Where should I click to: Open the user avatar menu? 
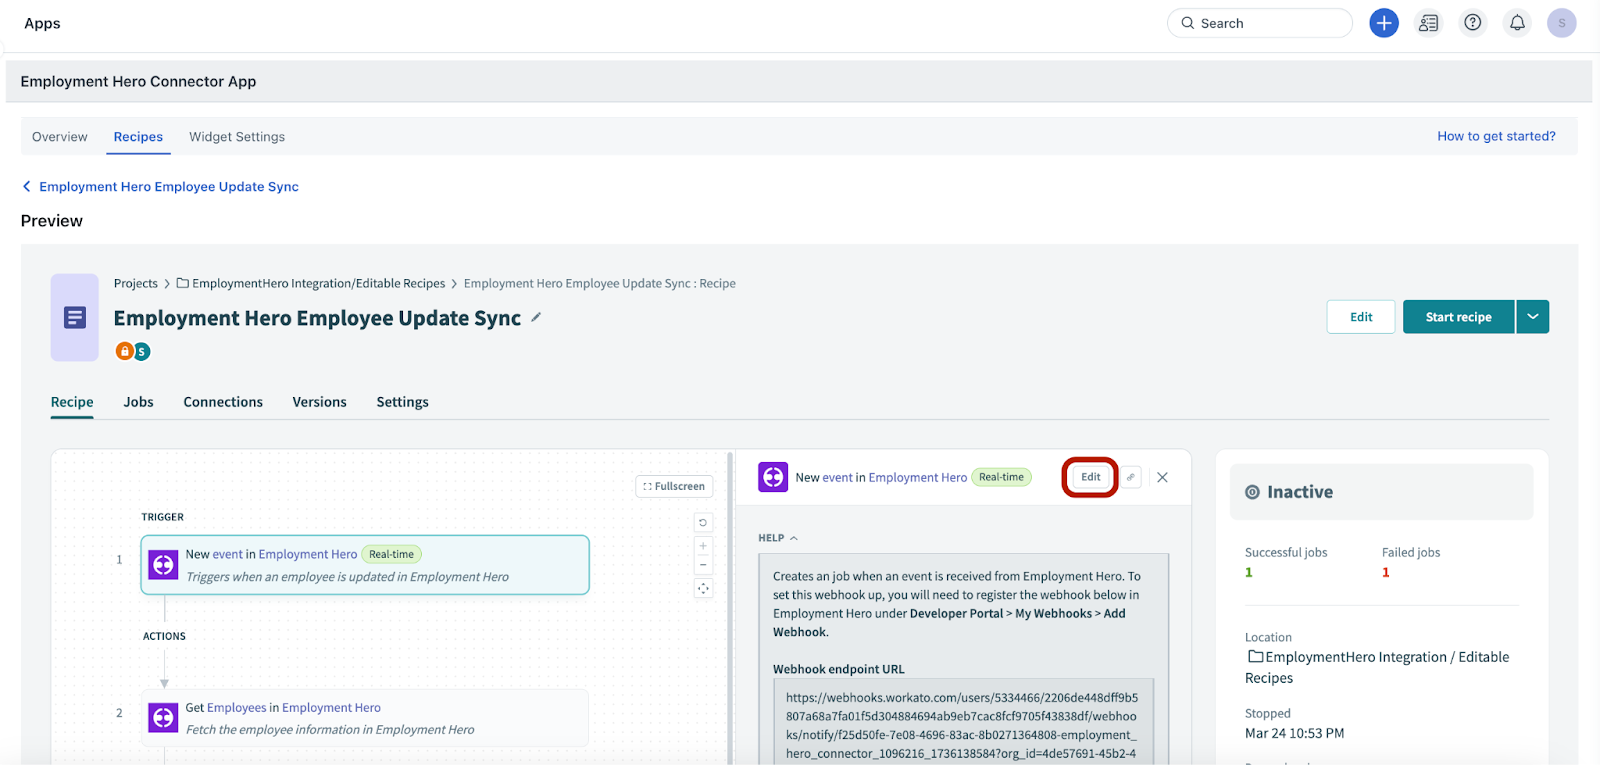coord(1561,23)
